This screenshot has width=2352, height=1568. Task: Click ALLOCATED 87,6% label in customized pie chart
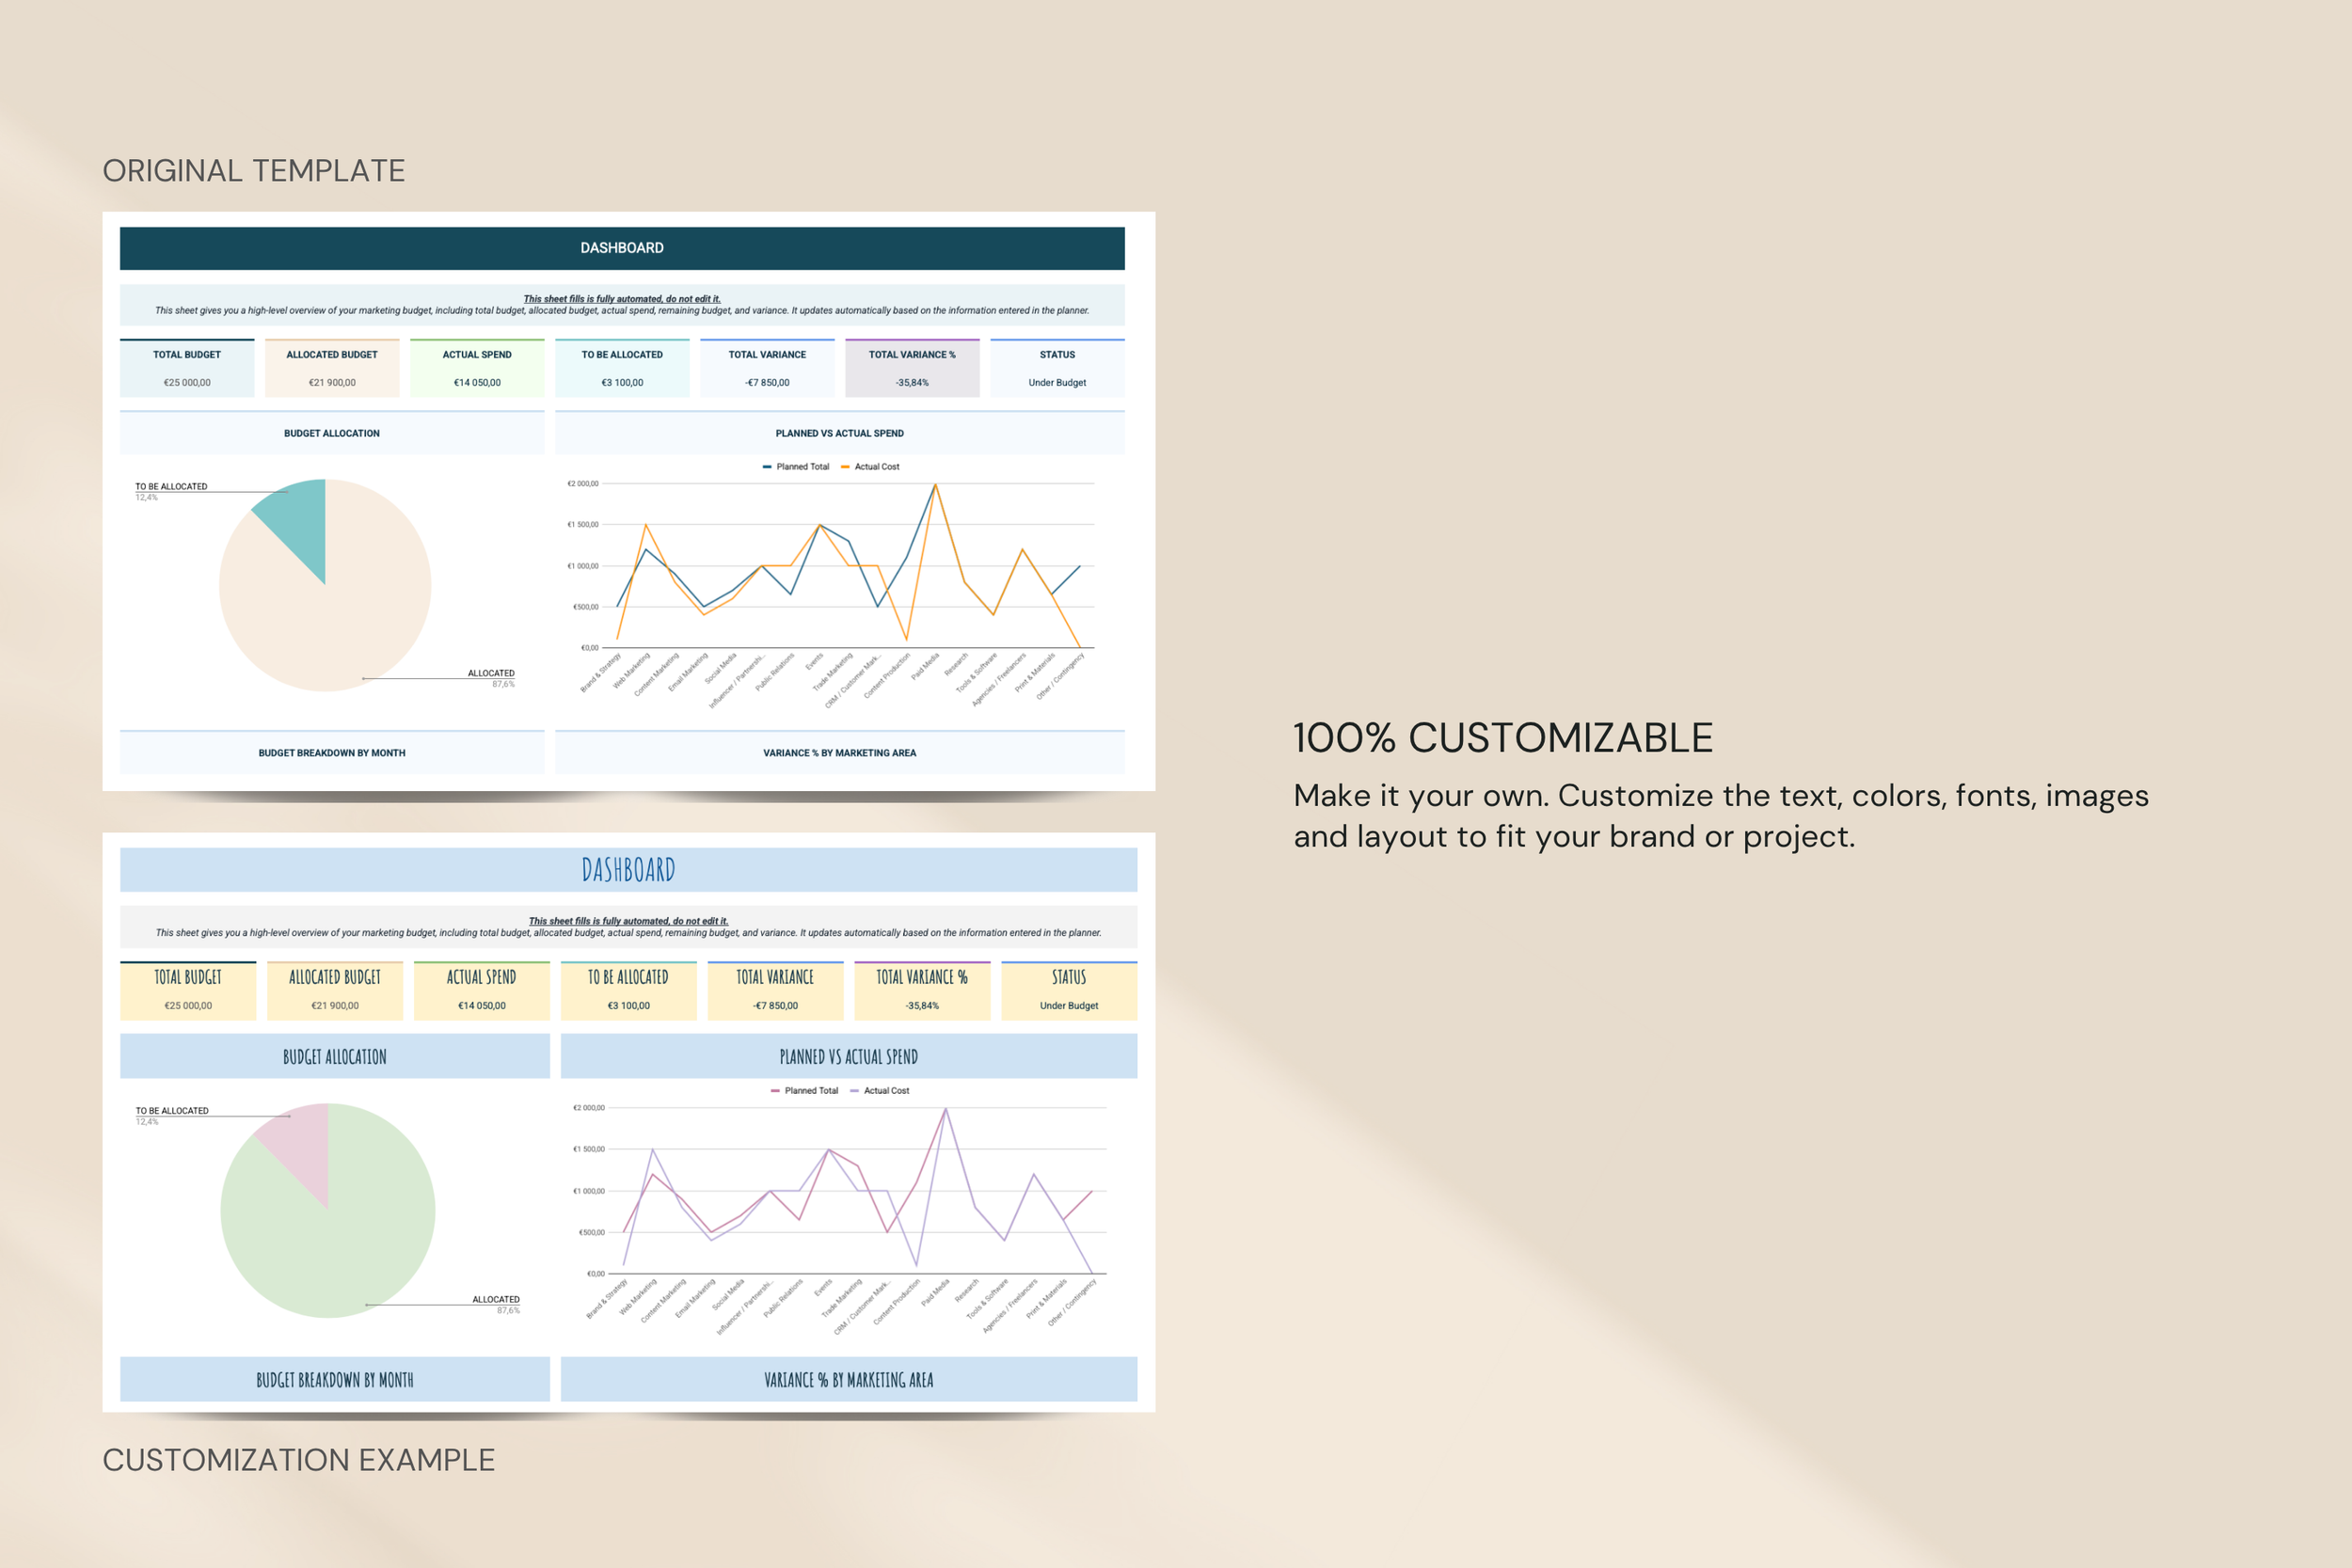point(496,1305)
